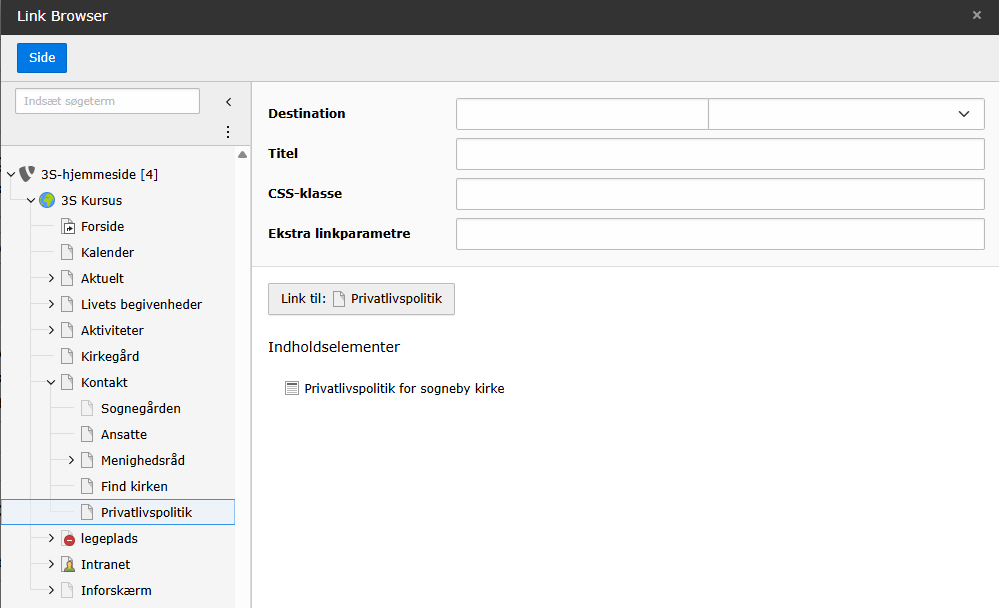Expand the Aktuelt tree node
Viewport: 999px width, 608px height.
tap(51, 278)
